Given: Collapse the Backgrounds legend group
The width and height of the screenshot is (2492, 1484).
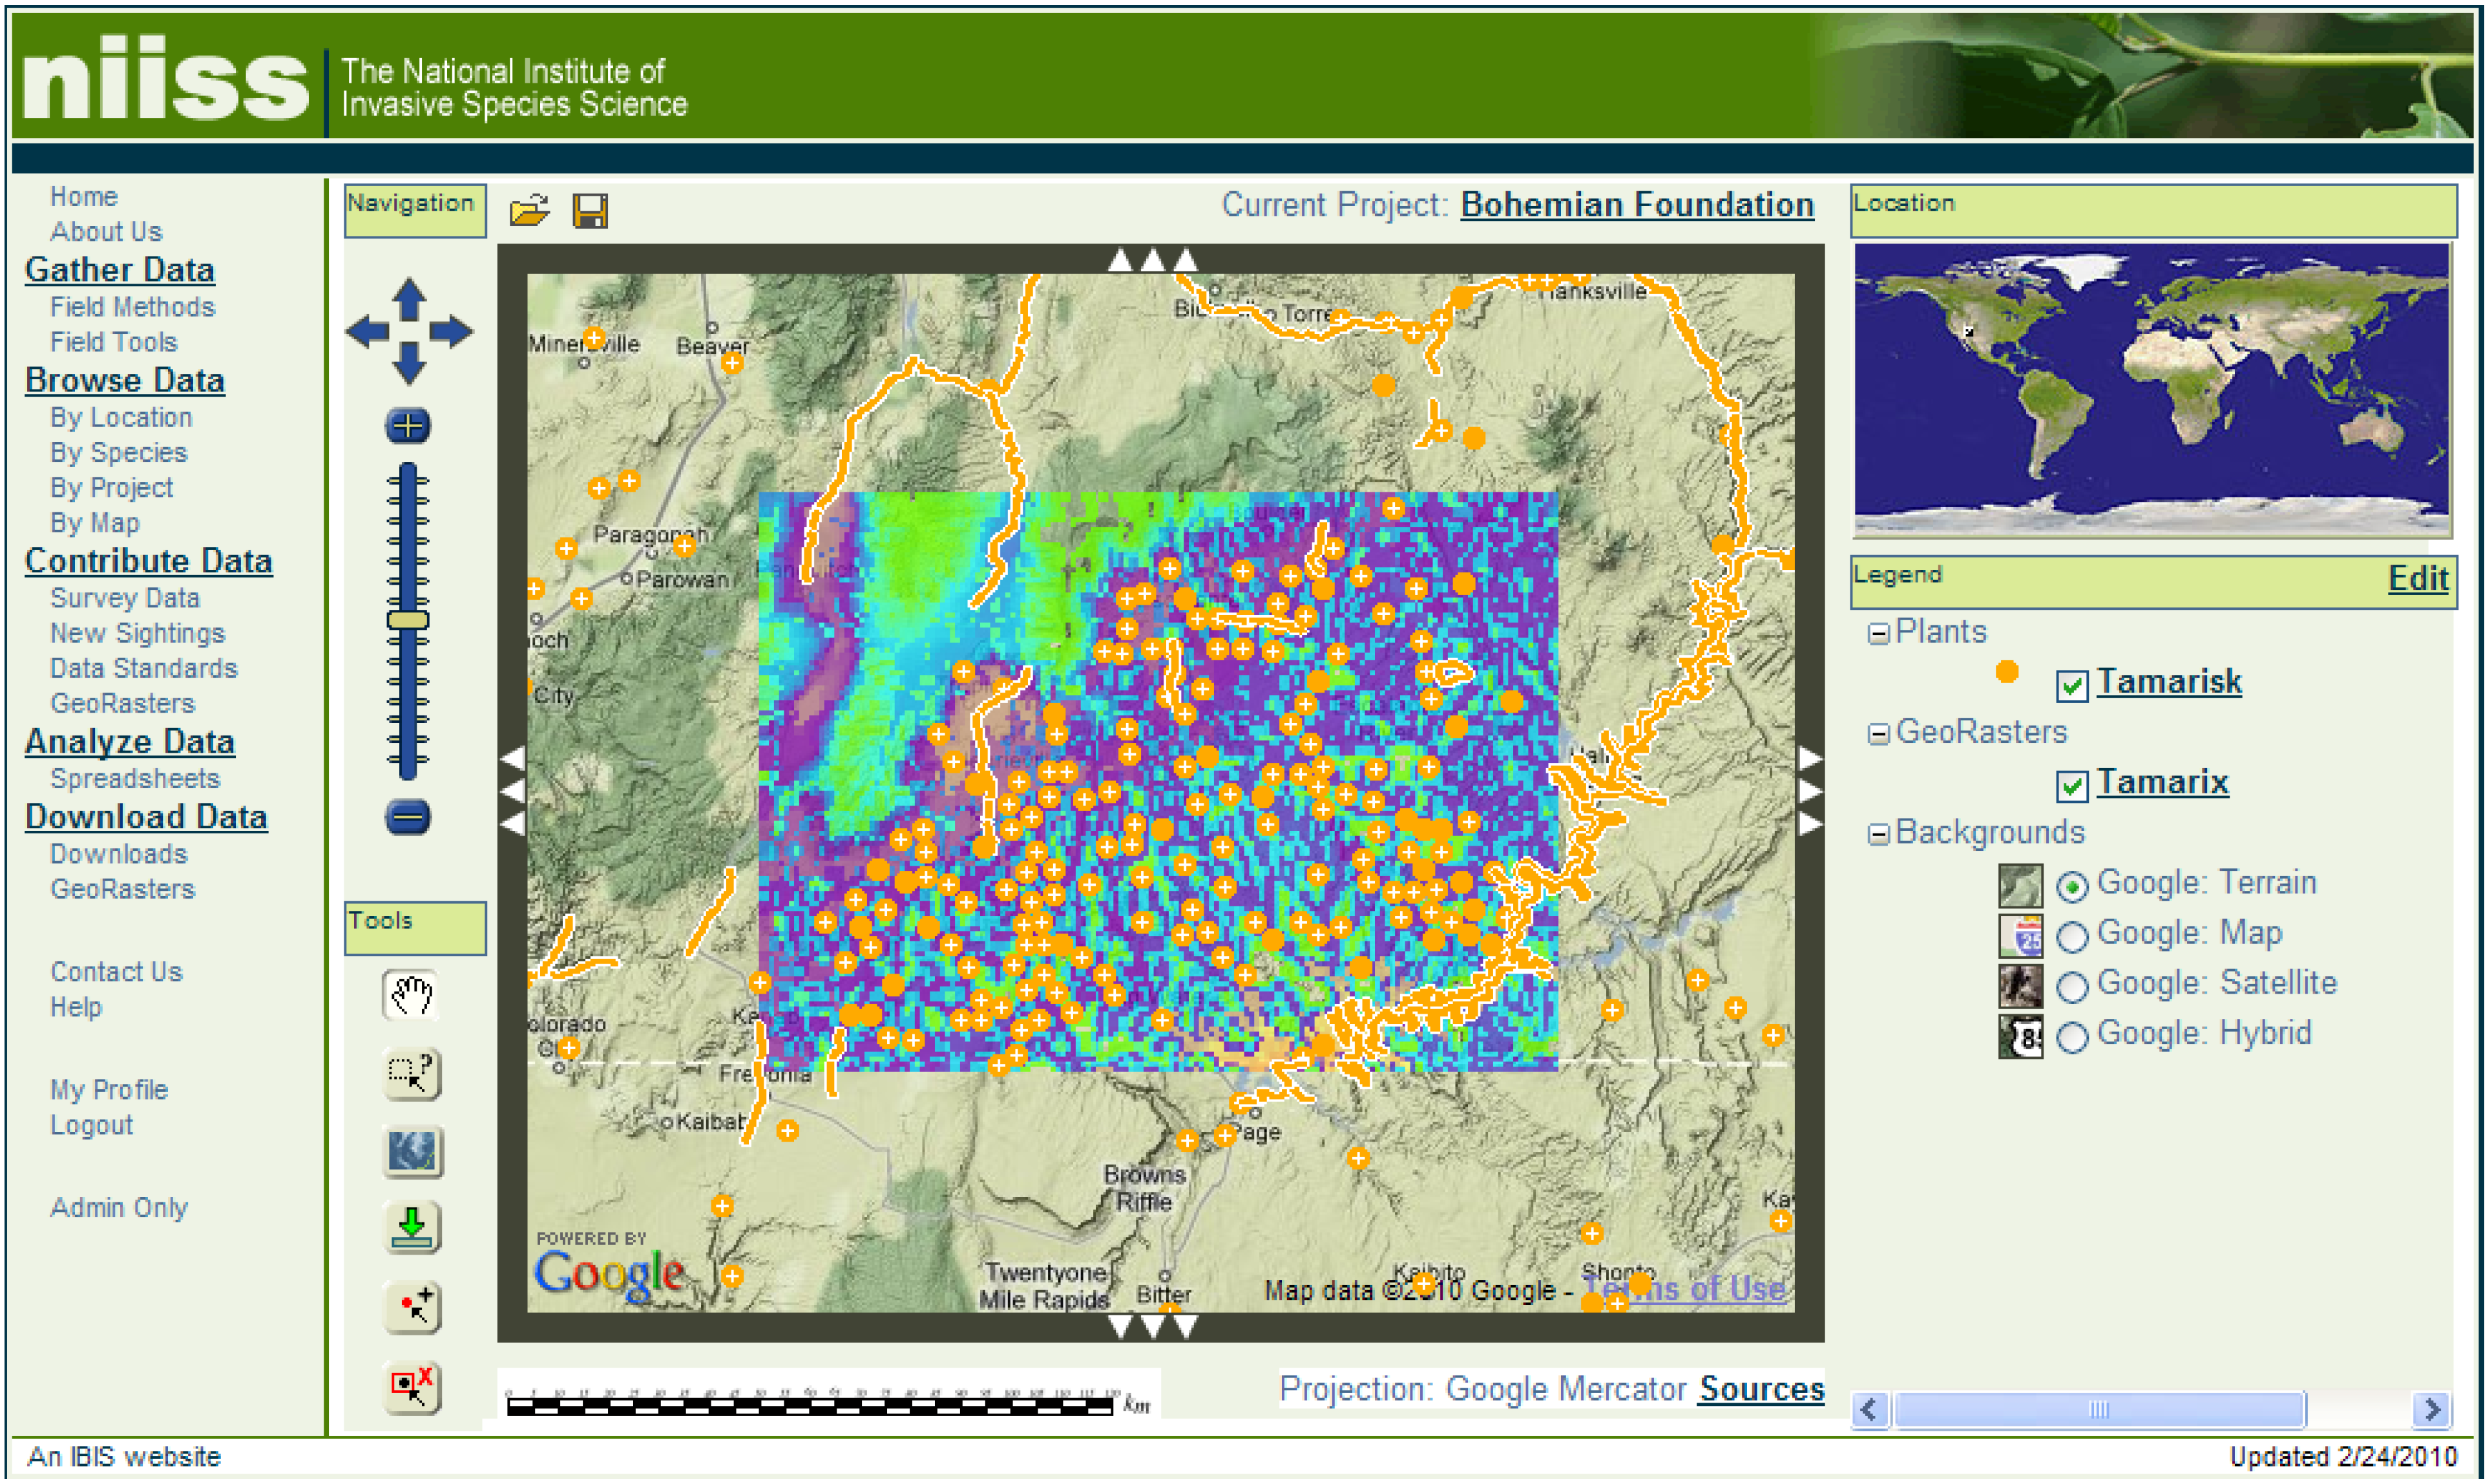Looking at the screenshot, I should pos(1878,834).
